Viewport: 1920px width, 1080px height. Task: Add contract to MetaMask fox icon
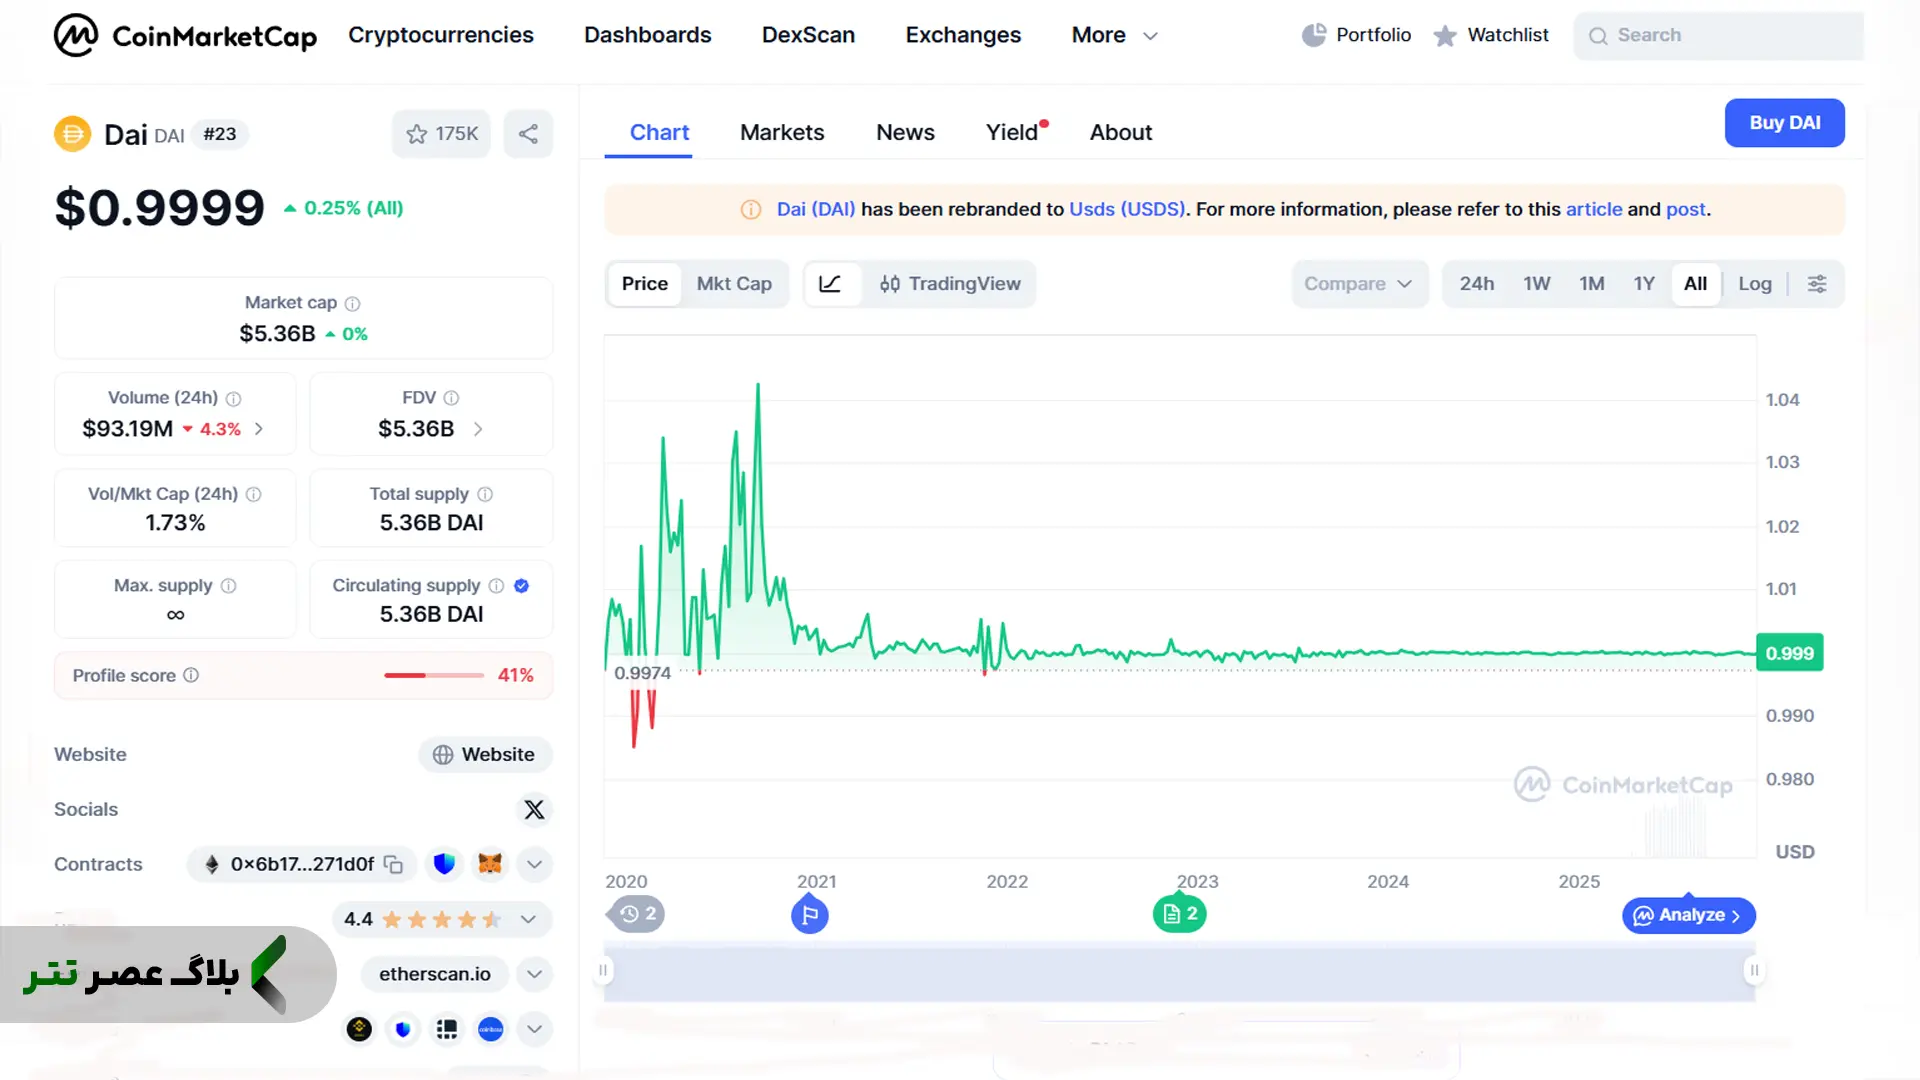pos(490,864)
